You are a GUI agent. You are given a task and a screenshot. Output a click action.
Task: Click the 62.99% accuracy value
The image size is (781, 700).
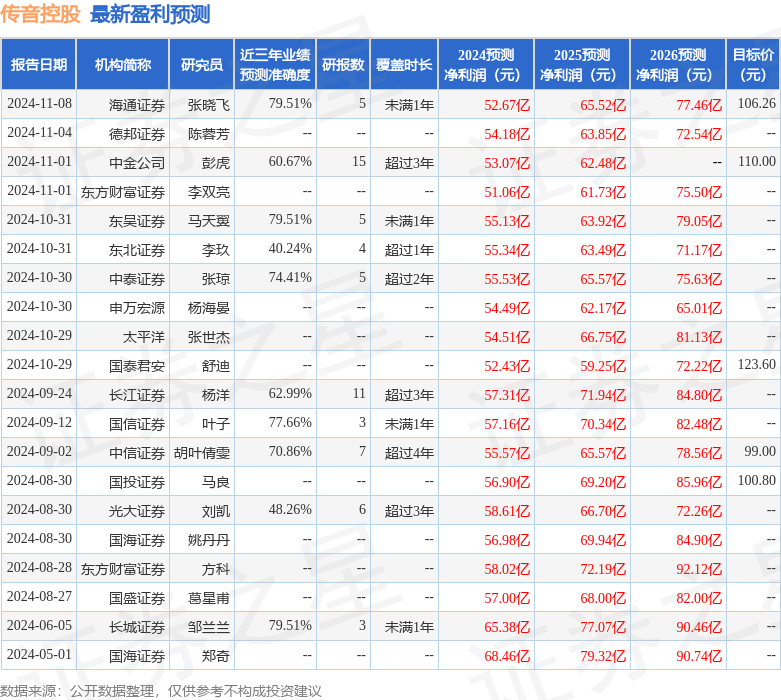click(290, 394)
